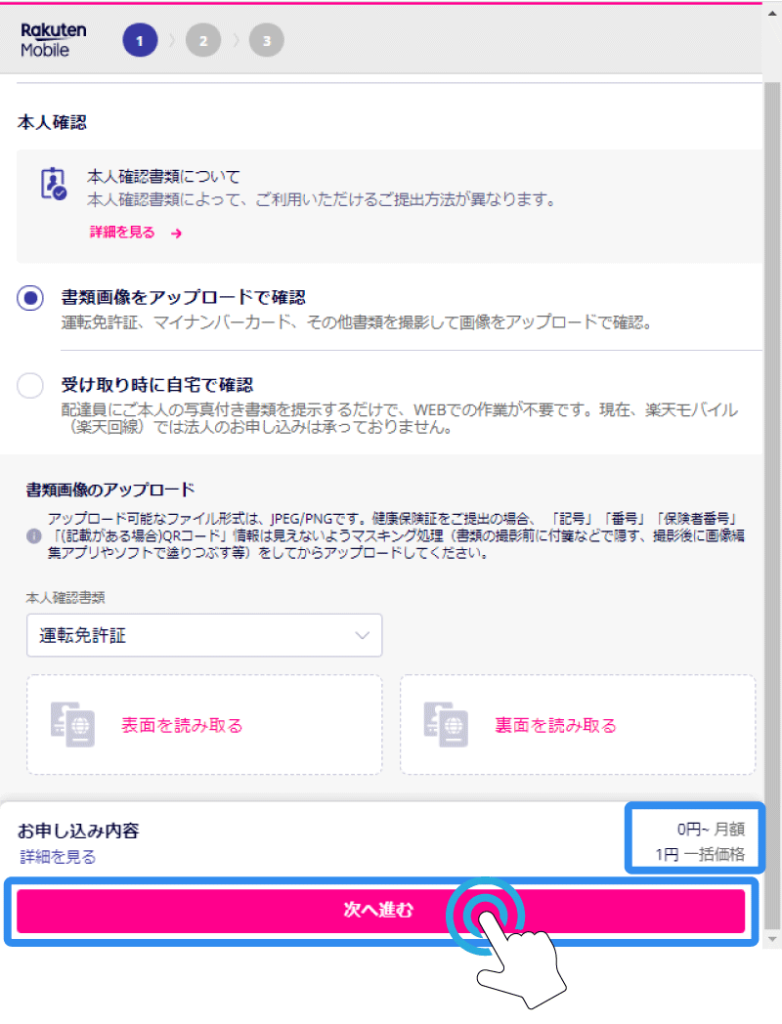Screen dimensions: 782x1024
Task: Click 表面を読み取る upload link
Action: [x=182, y=726]
